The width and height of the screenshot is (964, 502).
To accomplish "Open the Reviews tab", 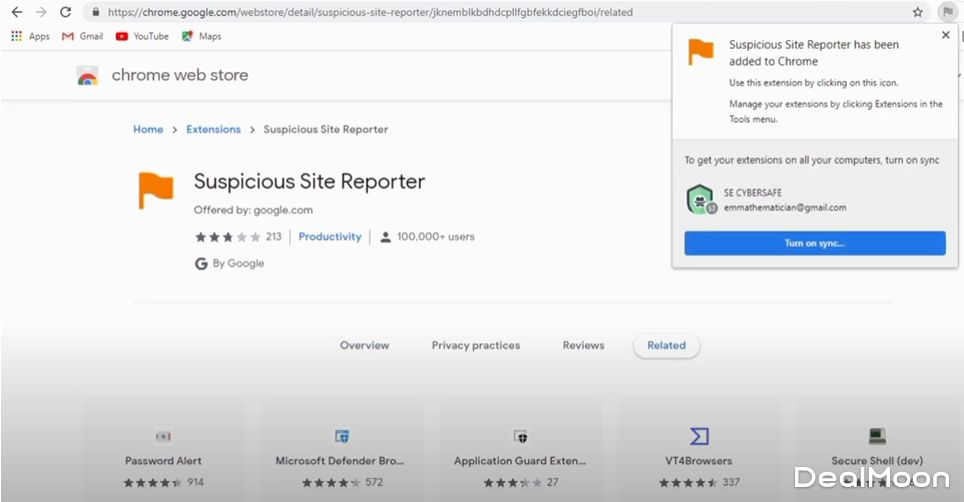I will pyautogui.click(x=583, y=345).
